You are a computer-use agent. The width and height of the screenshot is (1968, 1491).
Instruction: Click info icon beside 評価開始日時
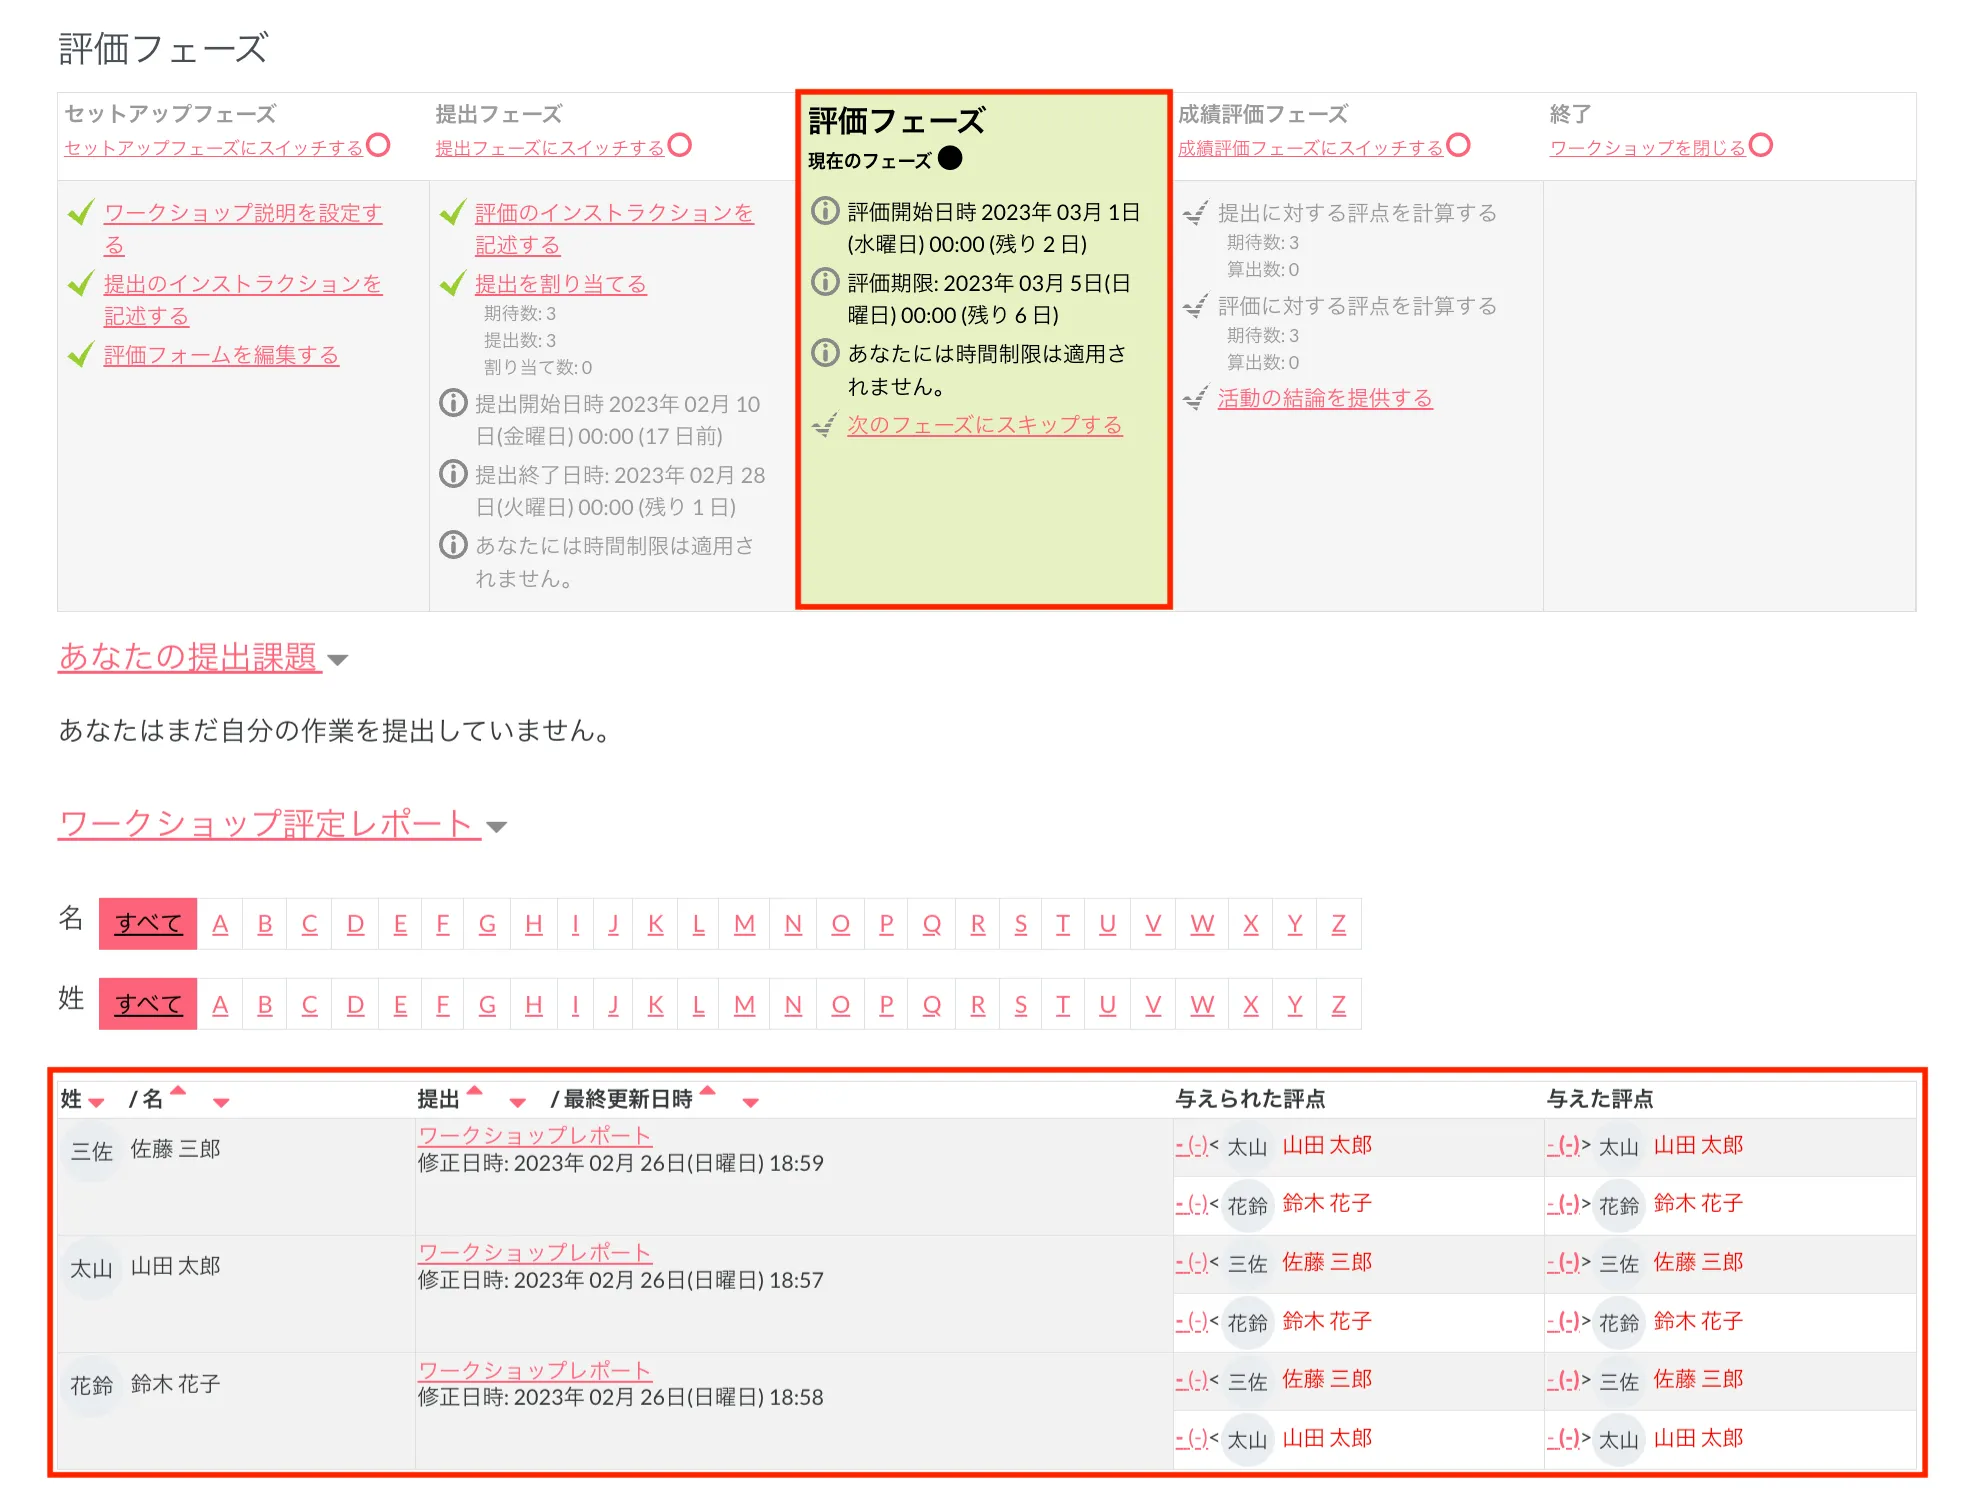pos(824,211)
